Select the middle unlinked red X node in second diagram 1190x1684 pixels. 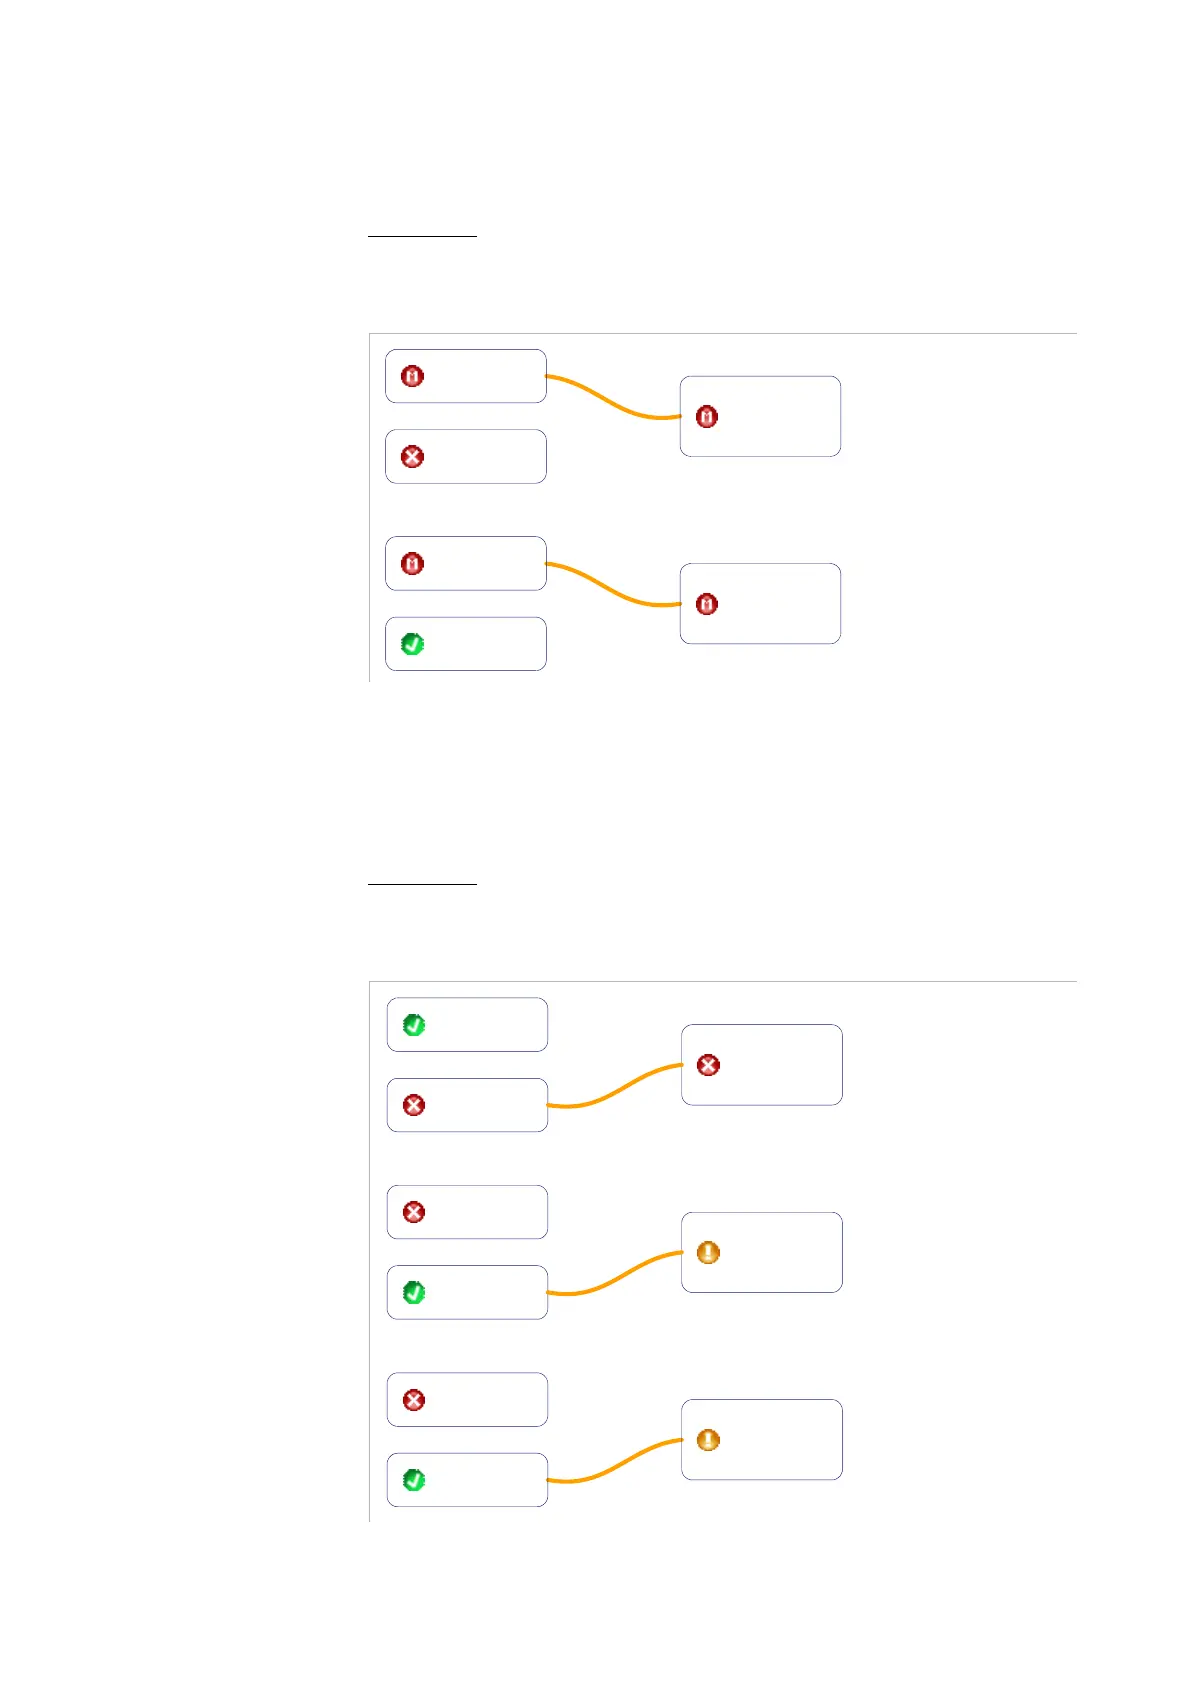(467, 1212)
